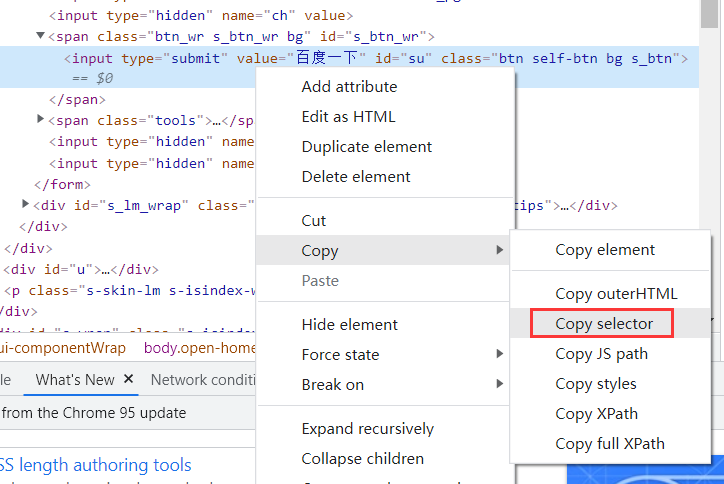Click 'from the Chrome 95 update' text
This screenshot has height=484, width=724.
[x=94, y=413]
